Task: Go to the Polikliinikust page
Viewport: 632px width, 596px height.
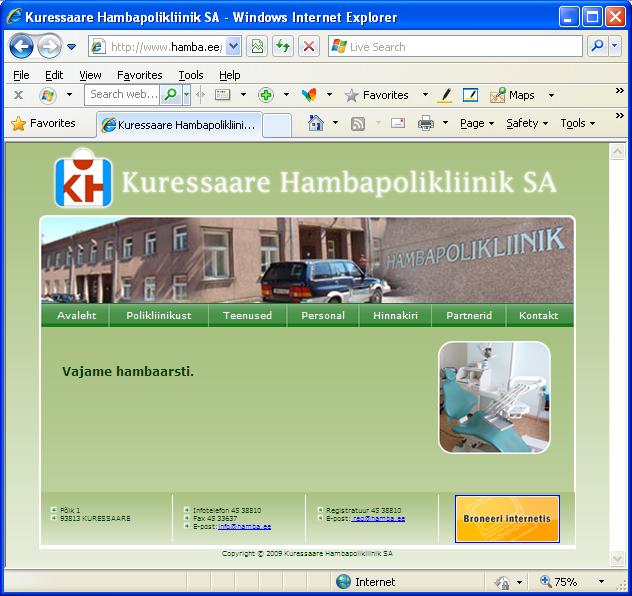Action: (x=159, y=315)
